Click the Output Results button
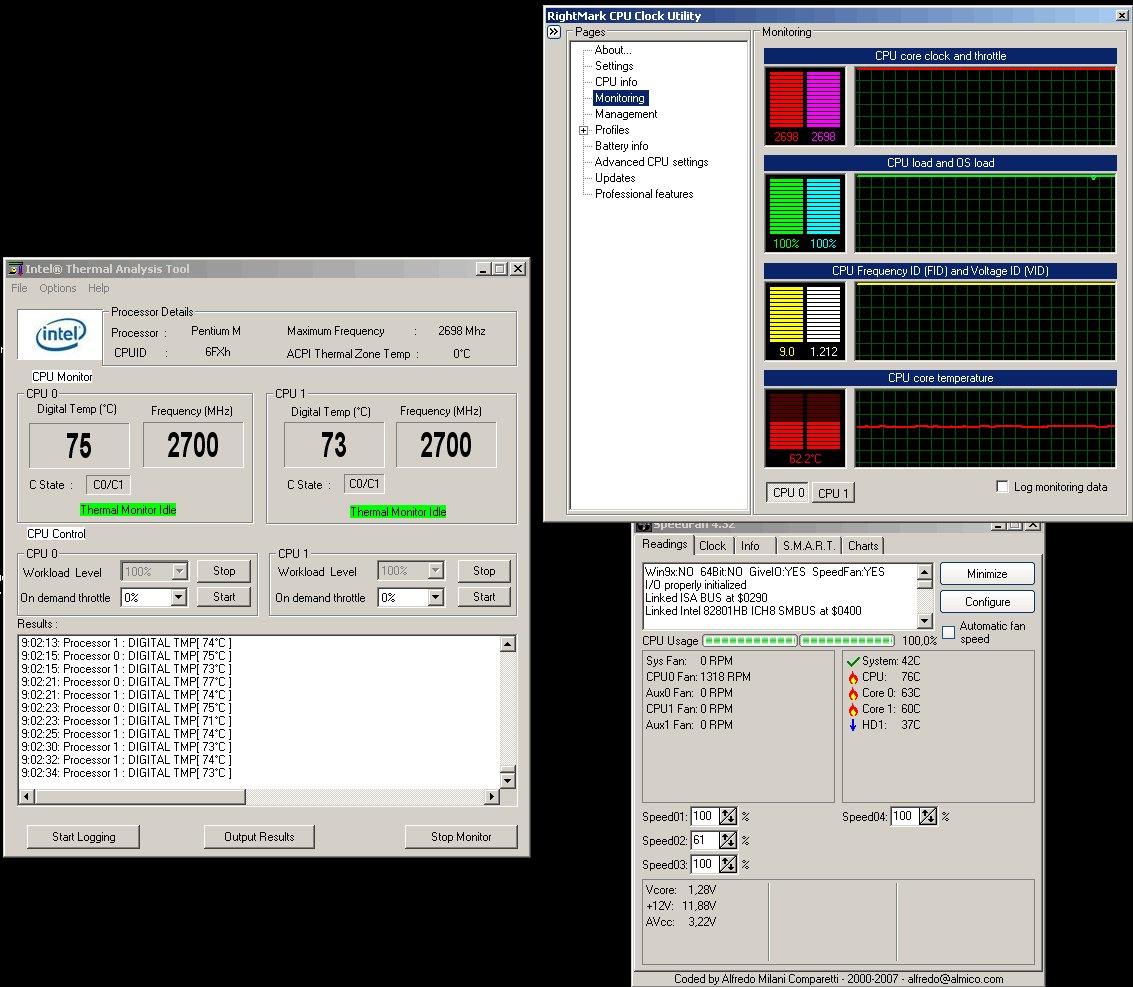This screenshot has height=987, width=1133. point(259,837)
